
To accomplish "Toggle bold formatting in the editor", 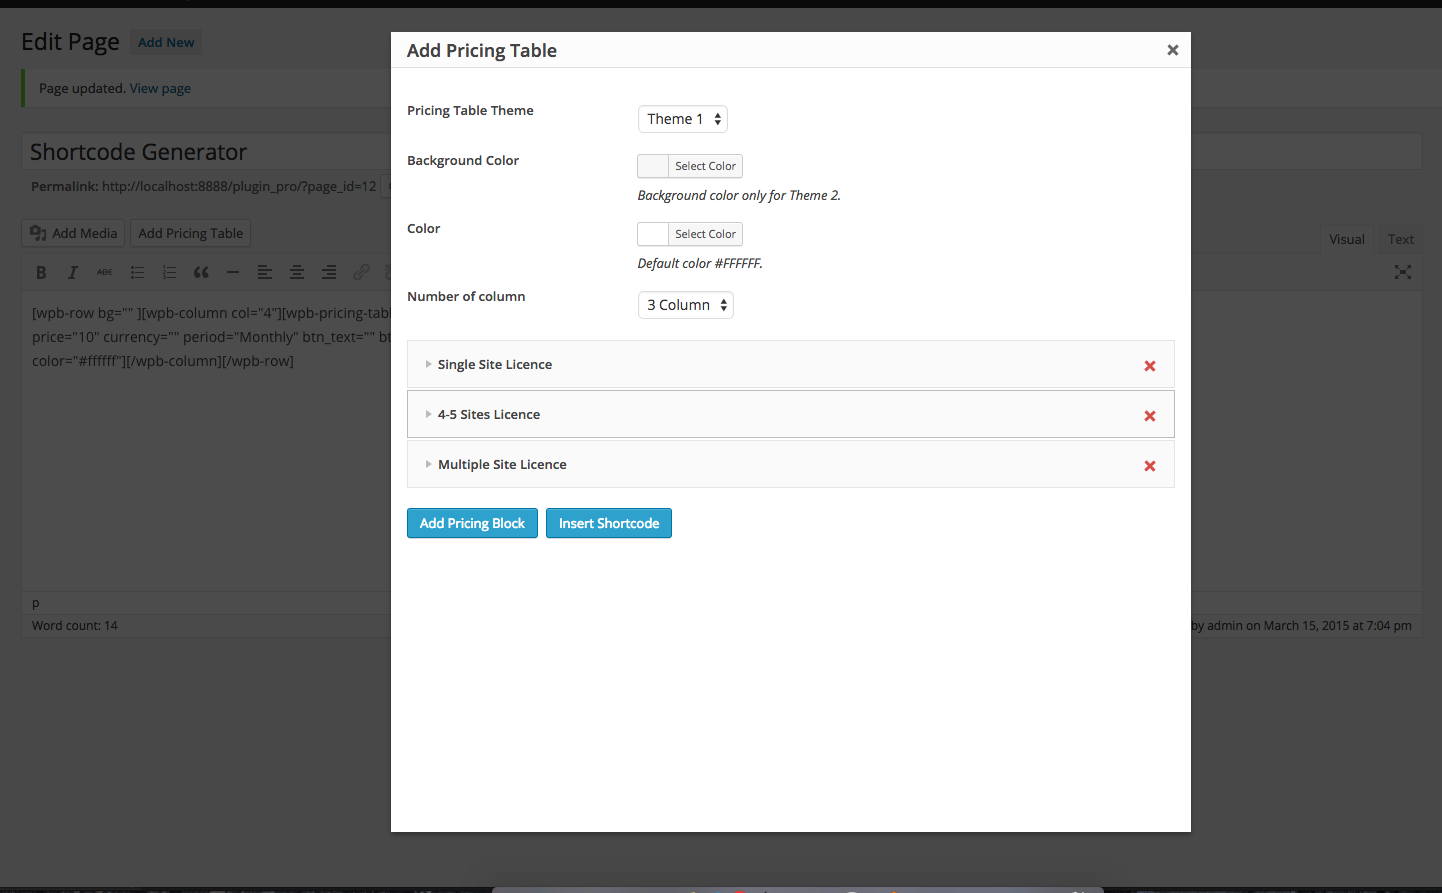I will pyautogui.click(x=41, y=272).
